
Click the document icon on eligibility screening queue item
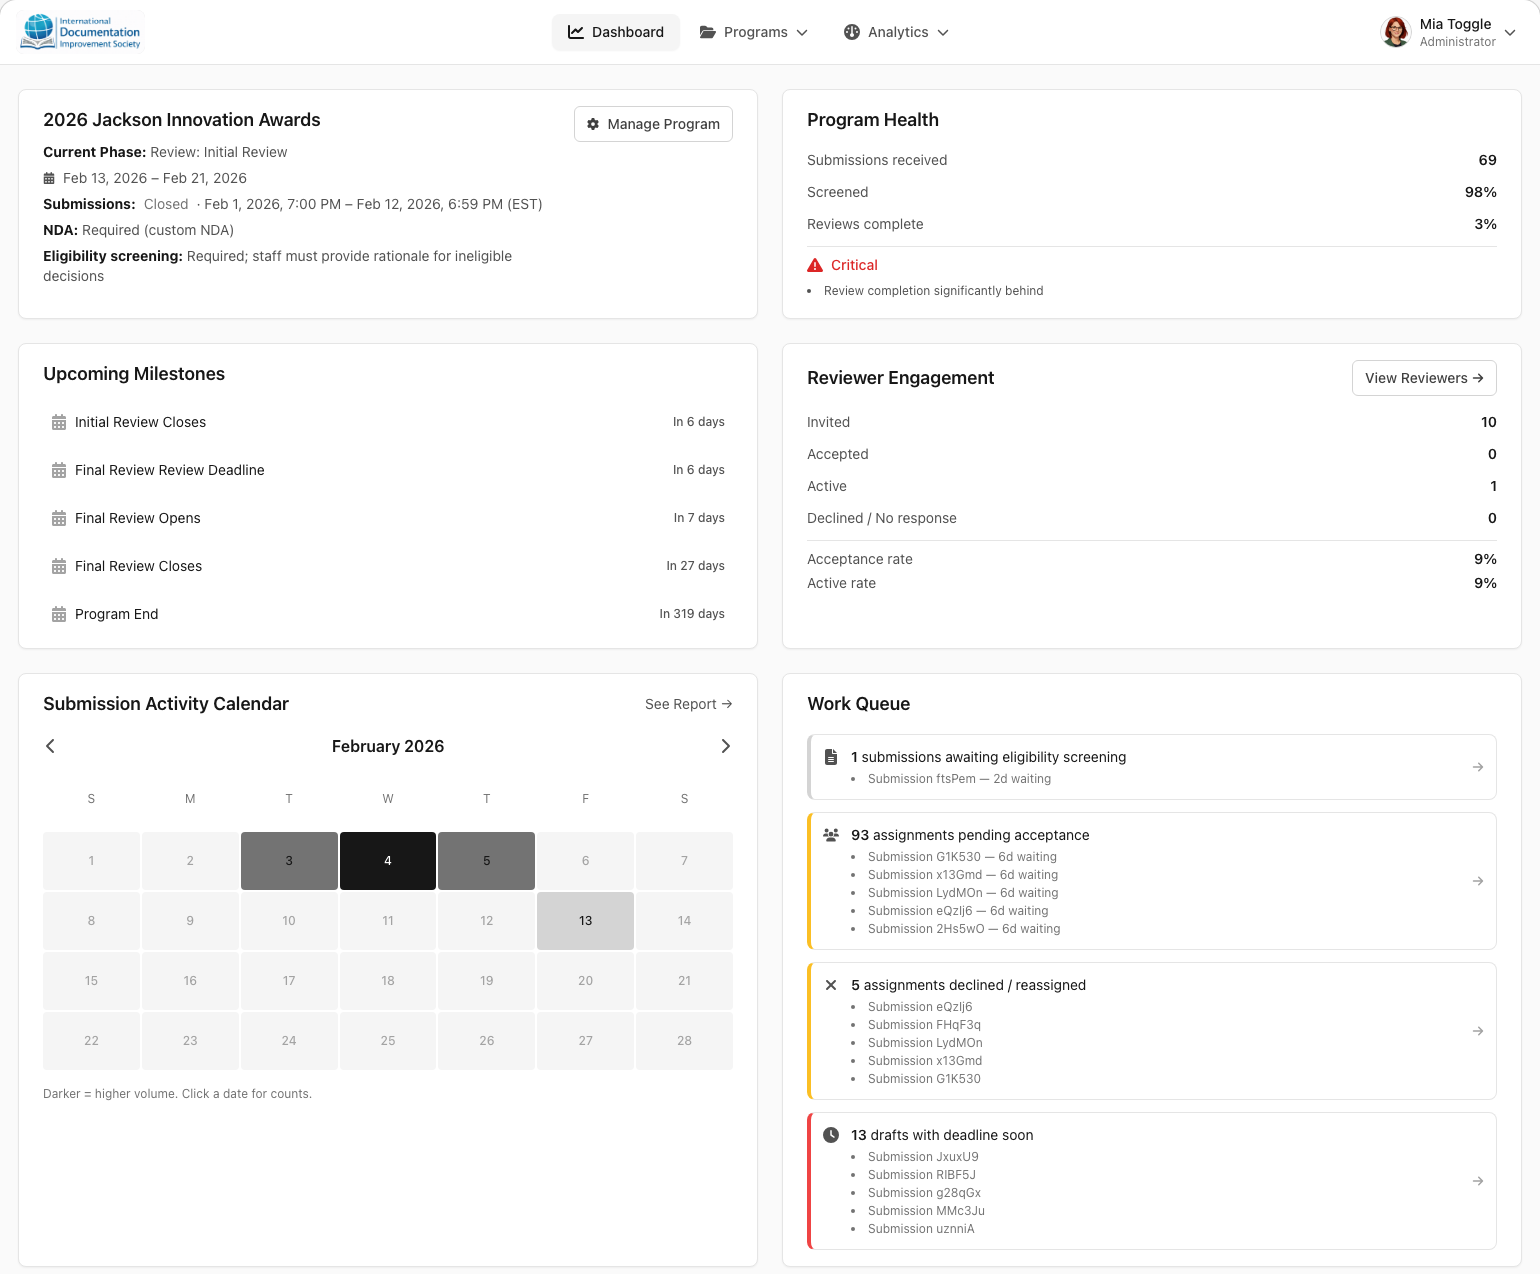tap(831, 757)
